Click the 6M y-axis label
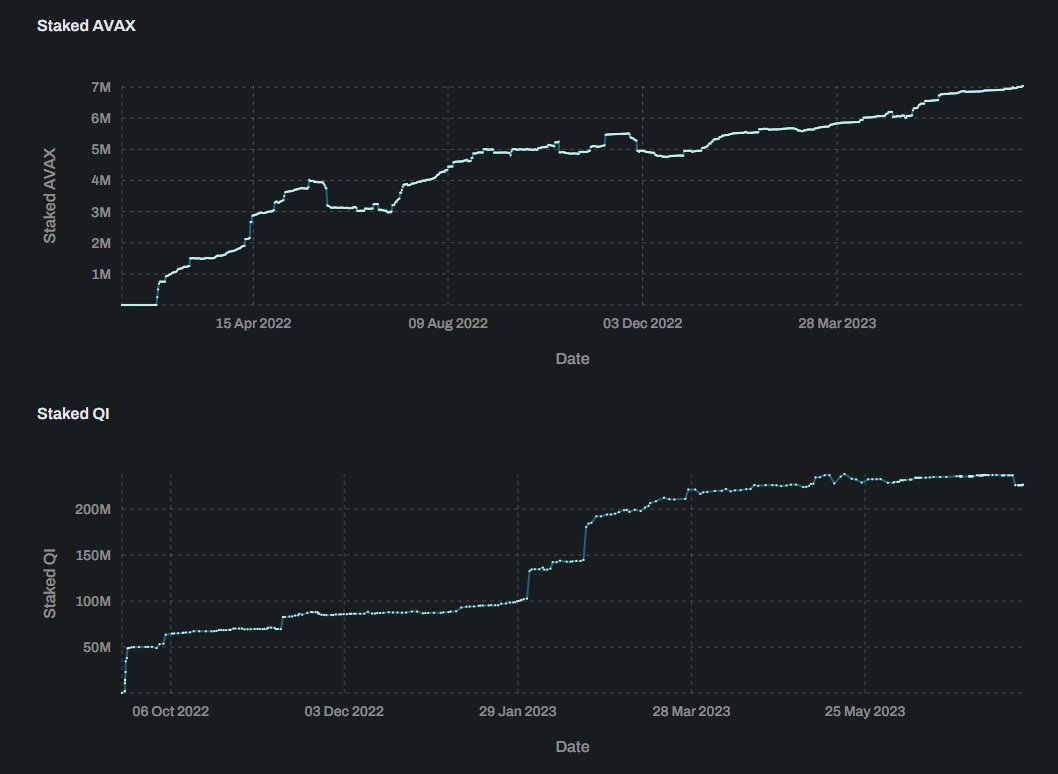Image resolution: width=1058 pixels, height=774 pixels. tap(101, 118)
